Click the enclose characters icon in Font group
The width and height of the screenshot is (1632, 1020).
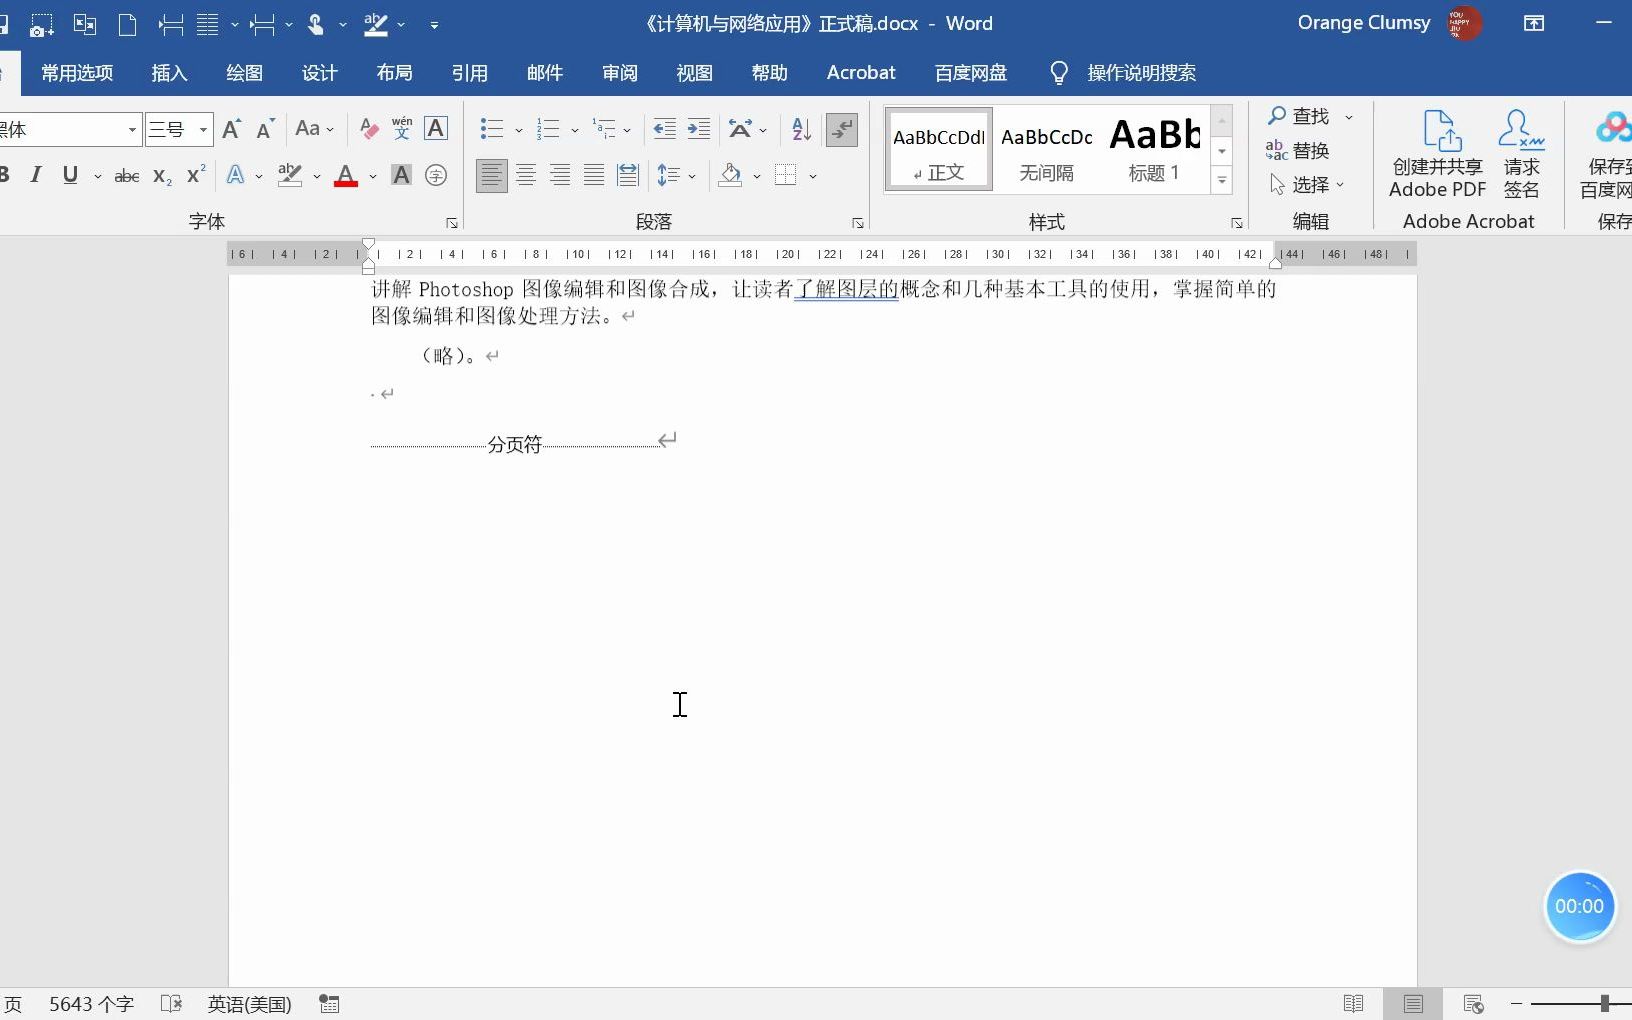[x=437, y=175]
